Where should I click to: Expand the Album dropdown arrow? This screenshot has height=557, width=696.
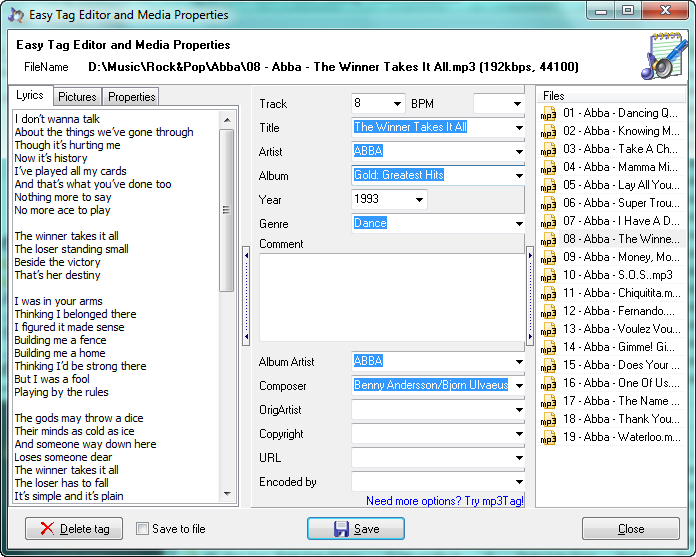519,176
